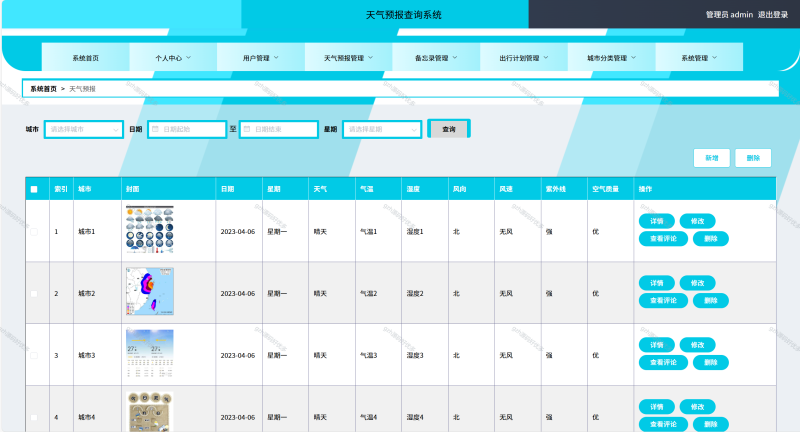This screenshot has height=432, width=800.
Task: Click 详情 button for 城市1 row
Action: coord(656,221)
